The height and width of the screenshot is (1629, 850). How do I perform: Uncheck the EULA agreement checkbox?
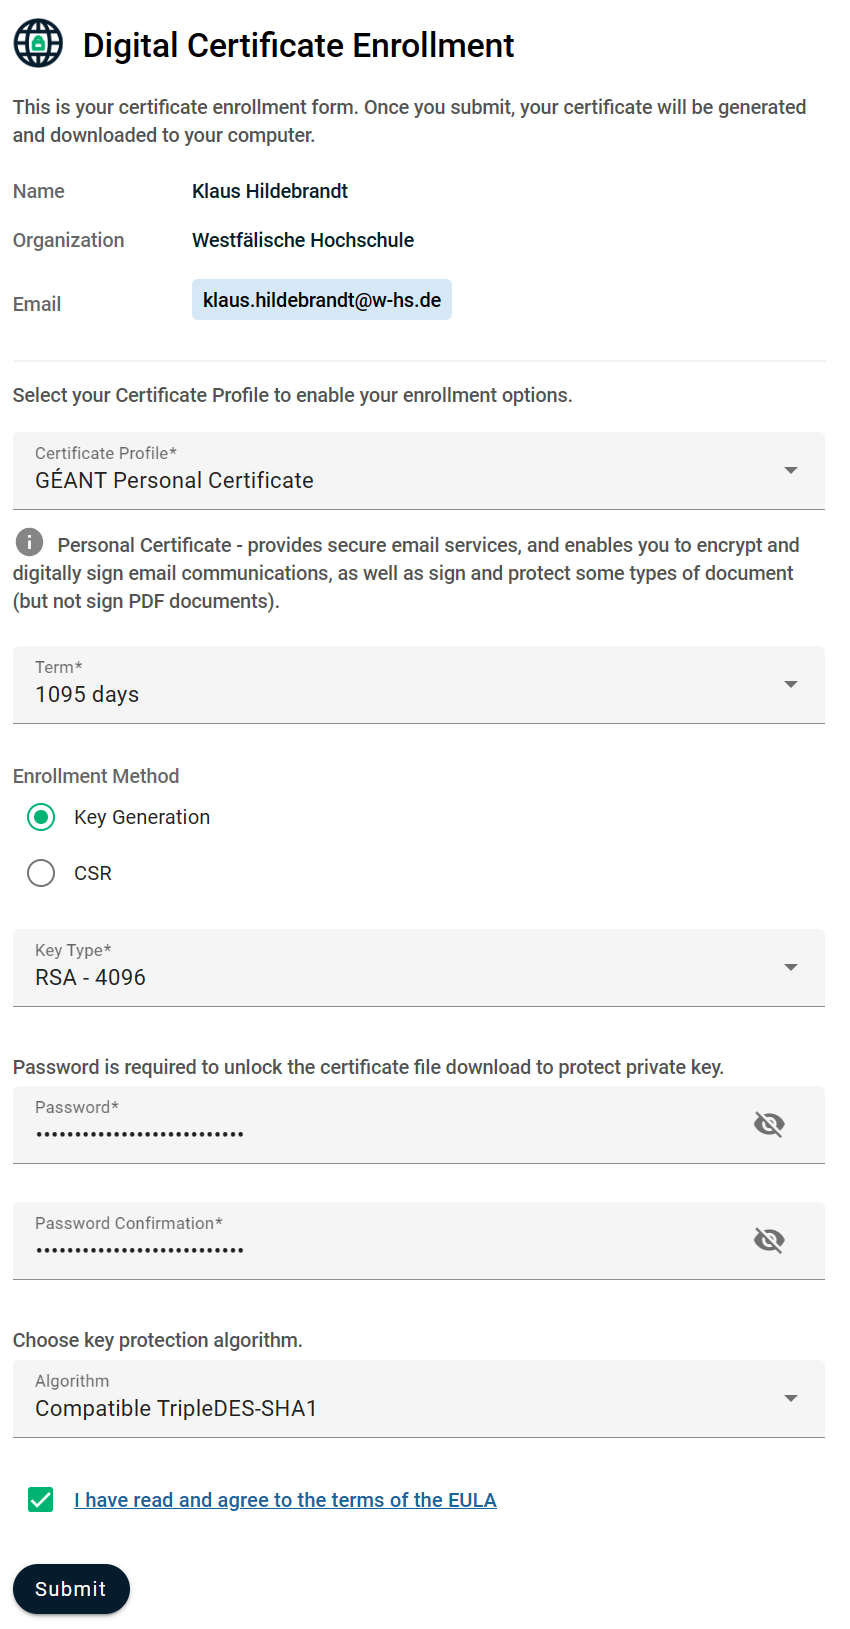[x=41, y=1500]
